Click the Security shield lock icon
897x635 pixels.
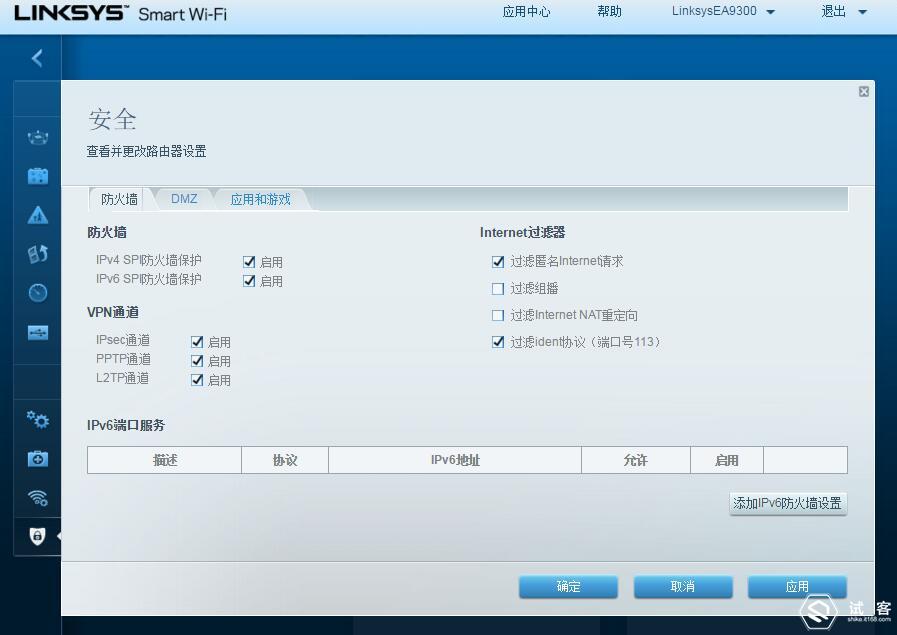pyautogui.click(x=37, y=537)
